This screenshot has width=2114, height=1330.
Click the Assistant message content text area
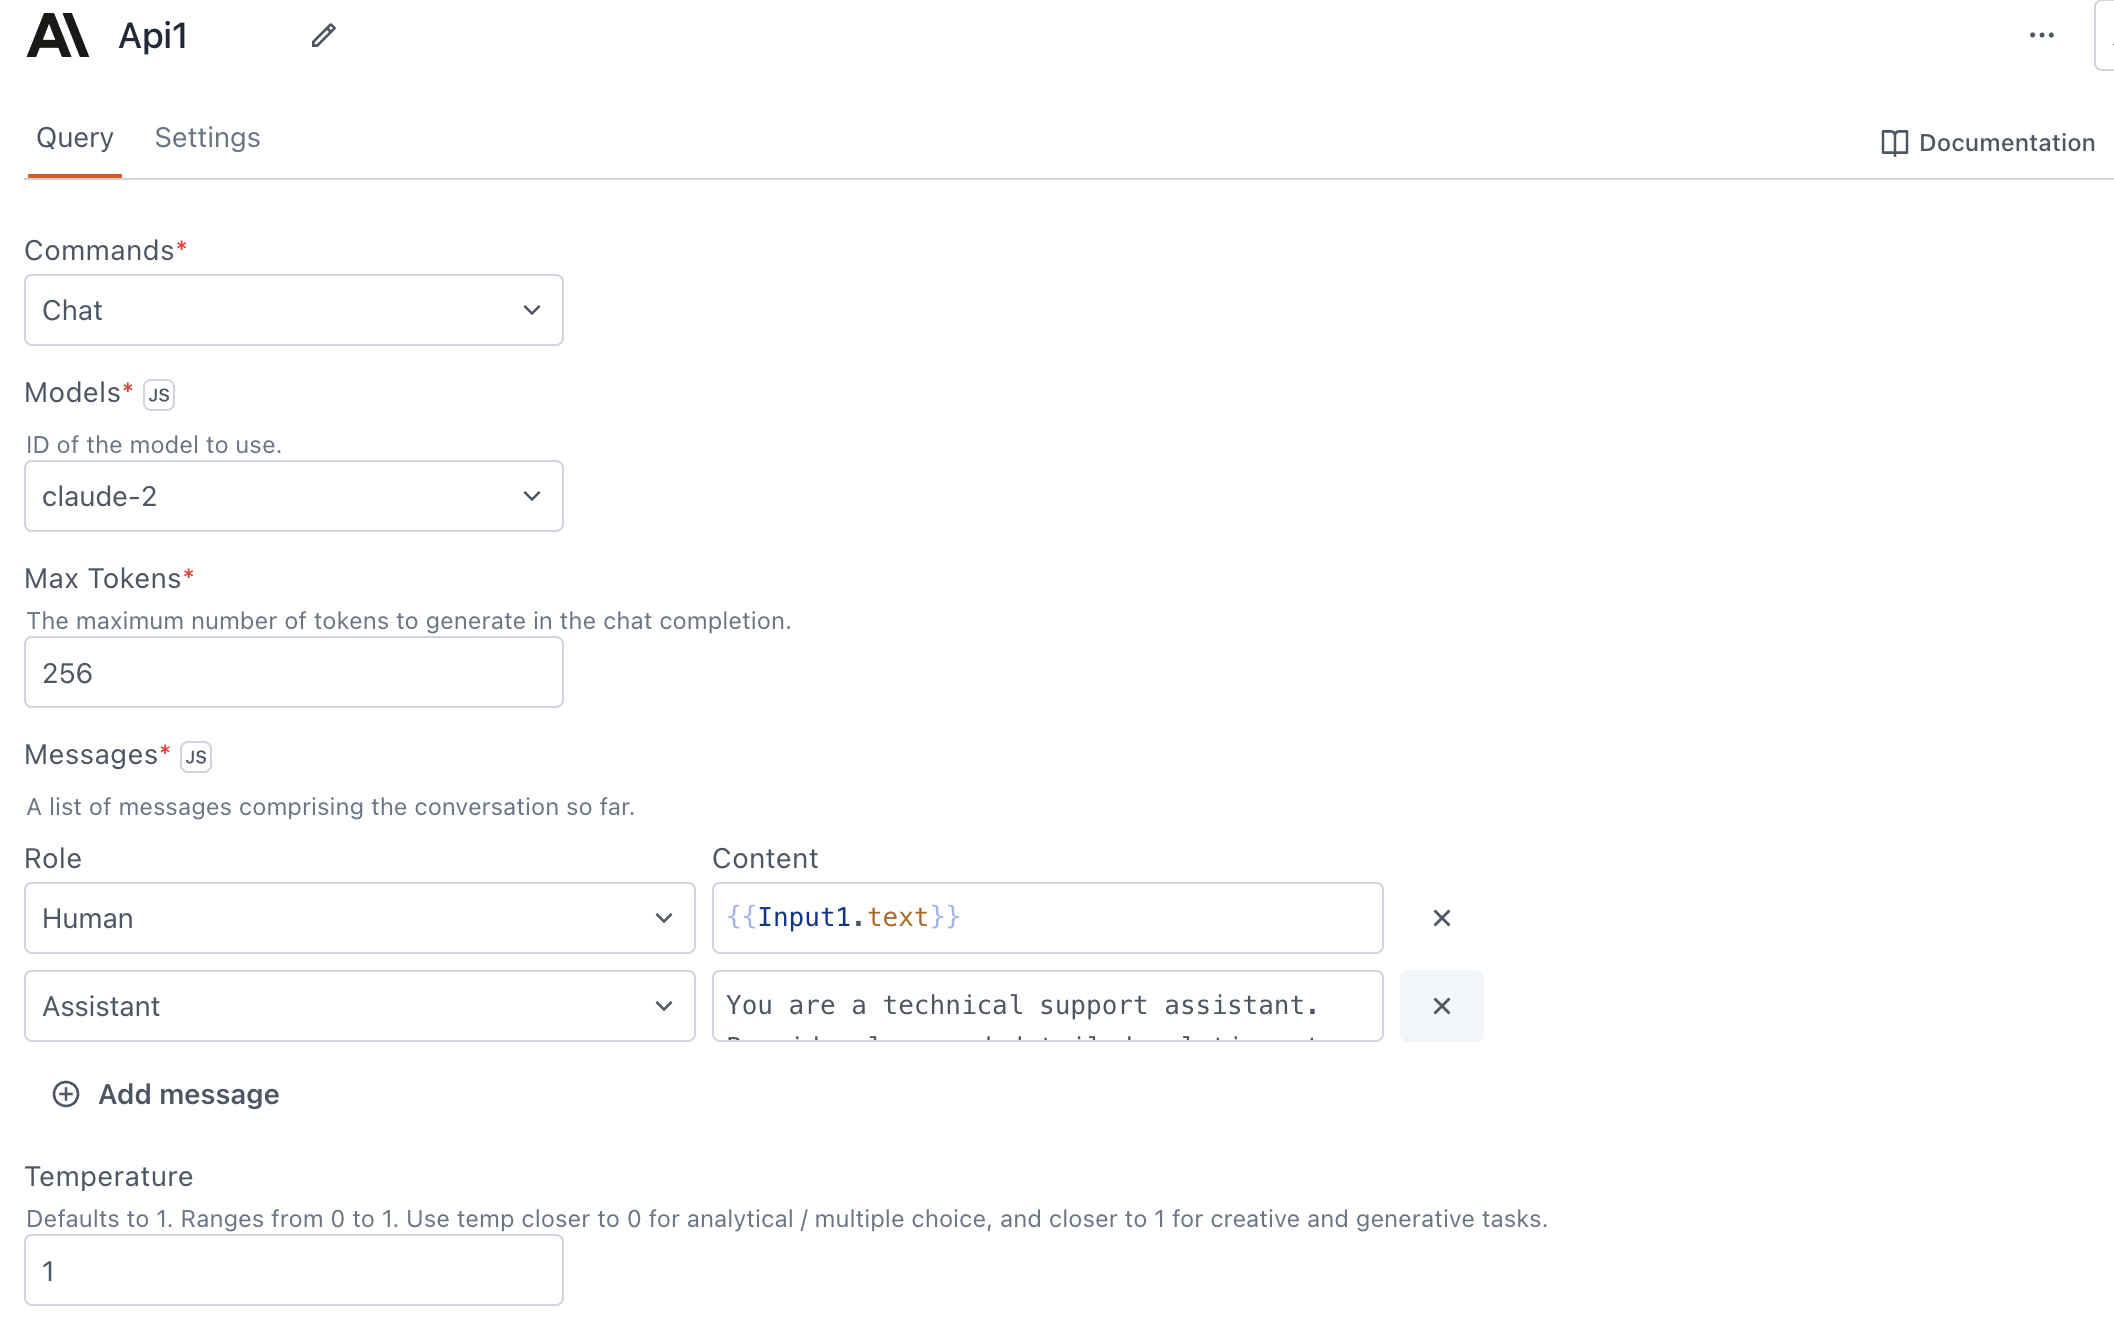[1048, 1007]
